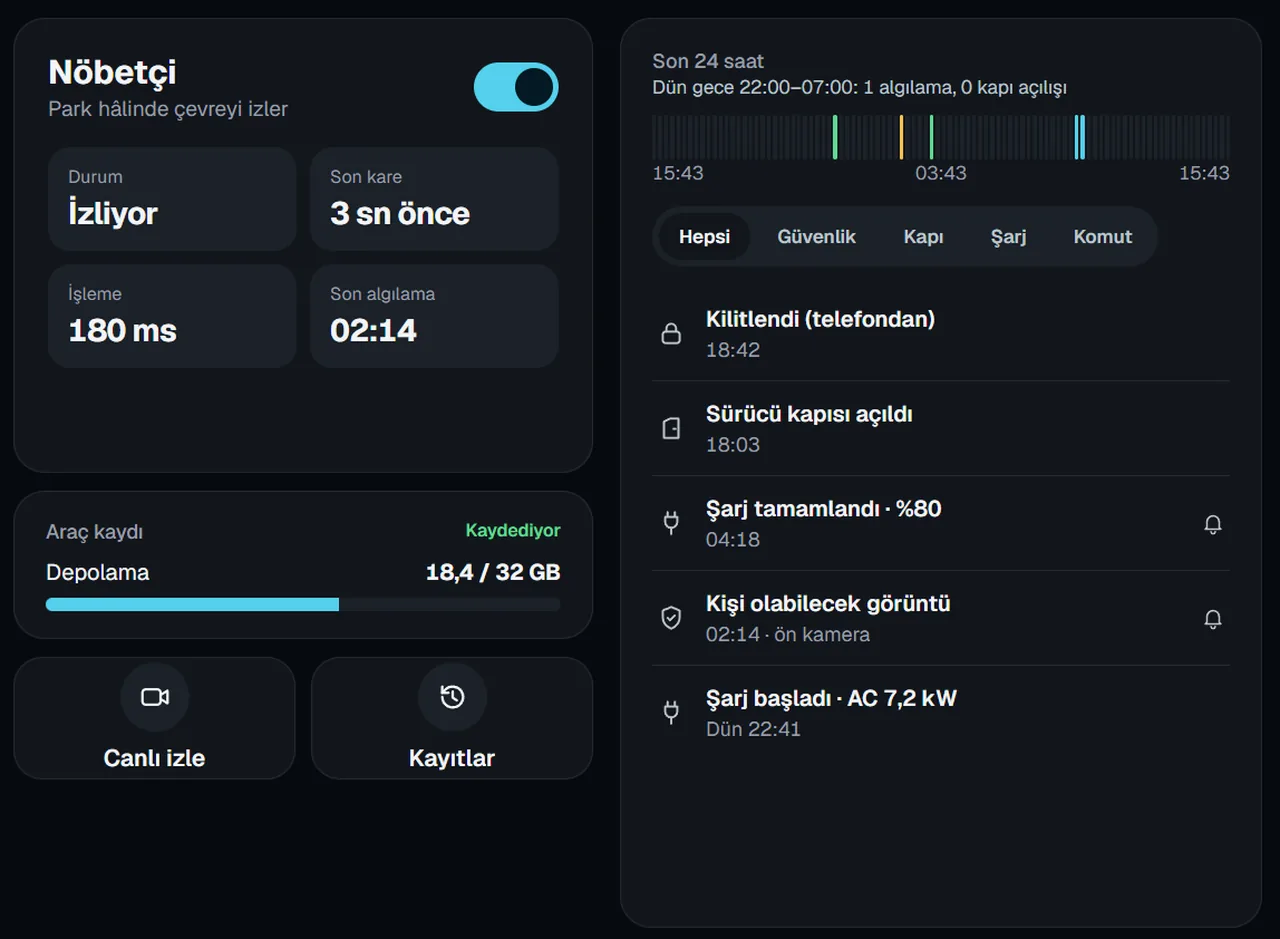
Task: Click the Depolama storage progress bar
Action: [x=303, y=604]
